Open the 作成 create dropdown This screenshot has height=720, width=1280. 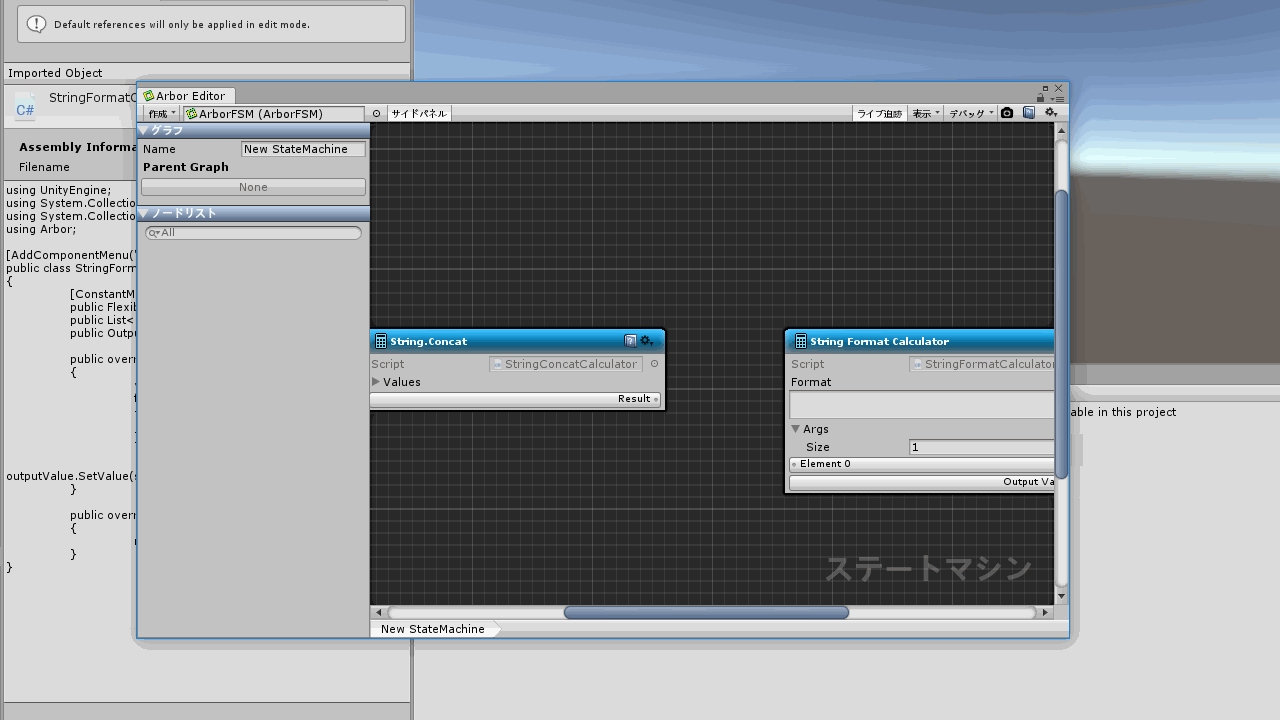(162, 114)
